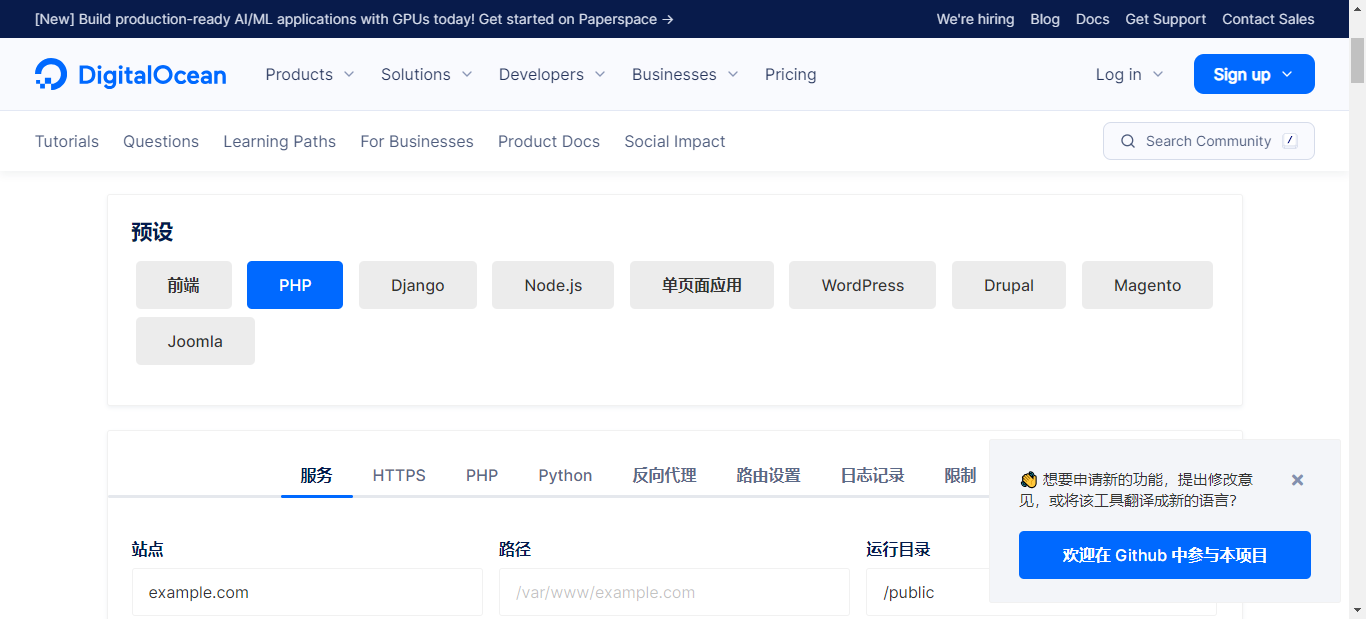Click the 路径 input field
The image size is (1366, 619).
click(x=674, y=592)
